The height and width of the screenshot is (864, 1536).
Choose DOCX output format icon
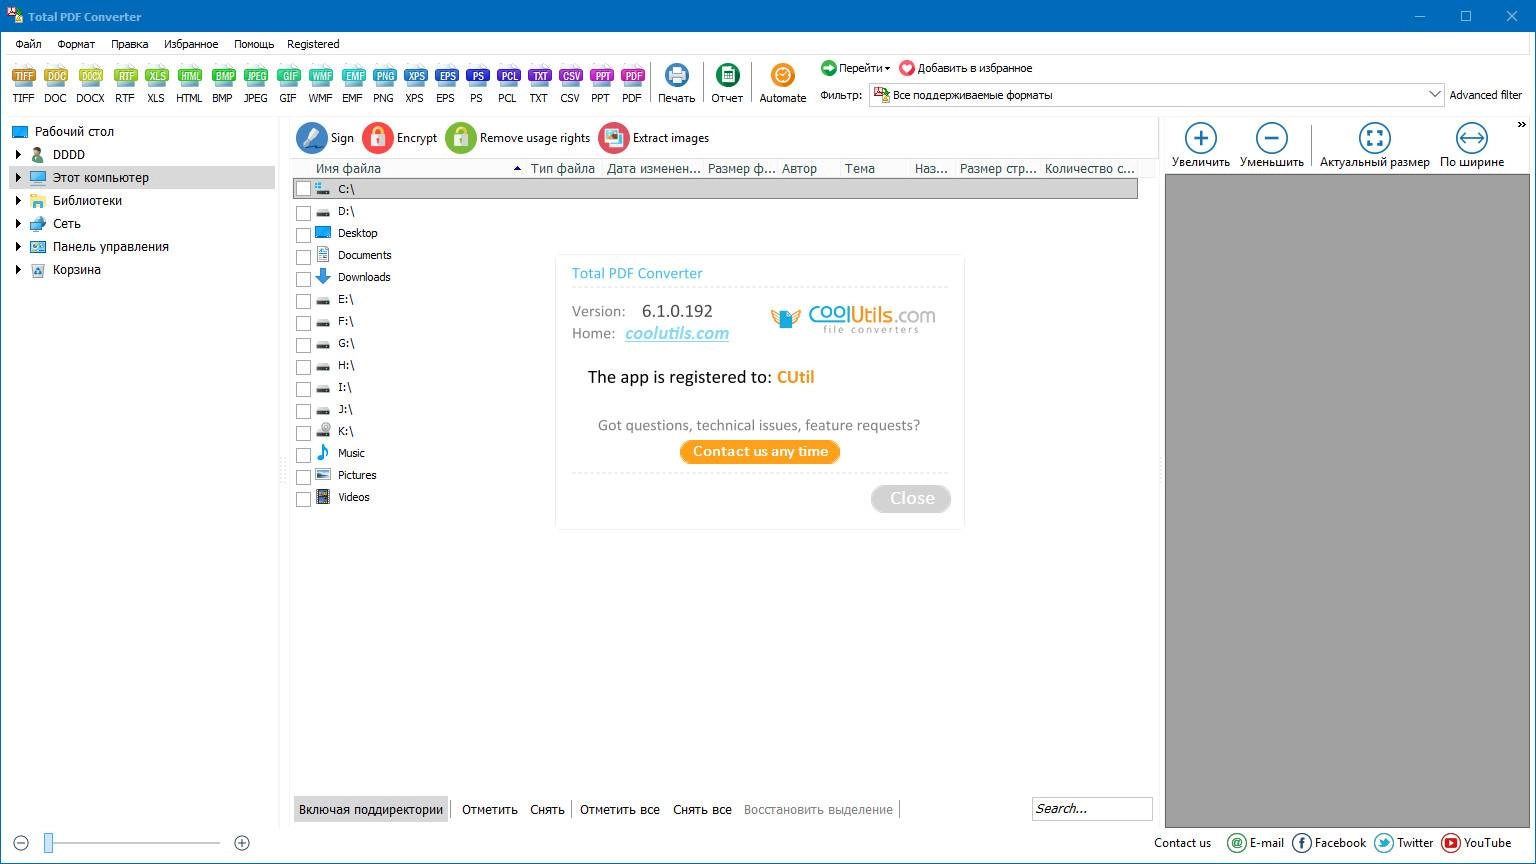coord(90,84)
